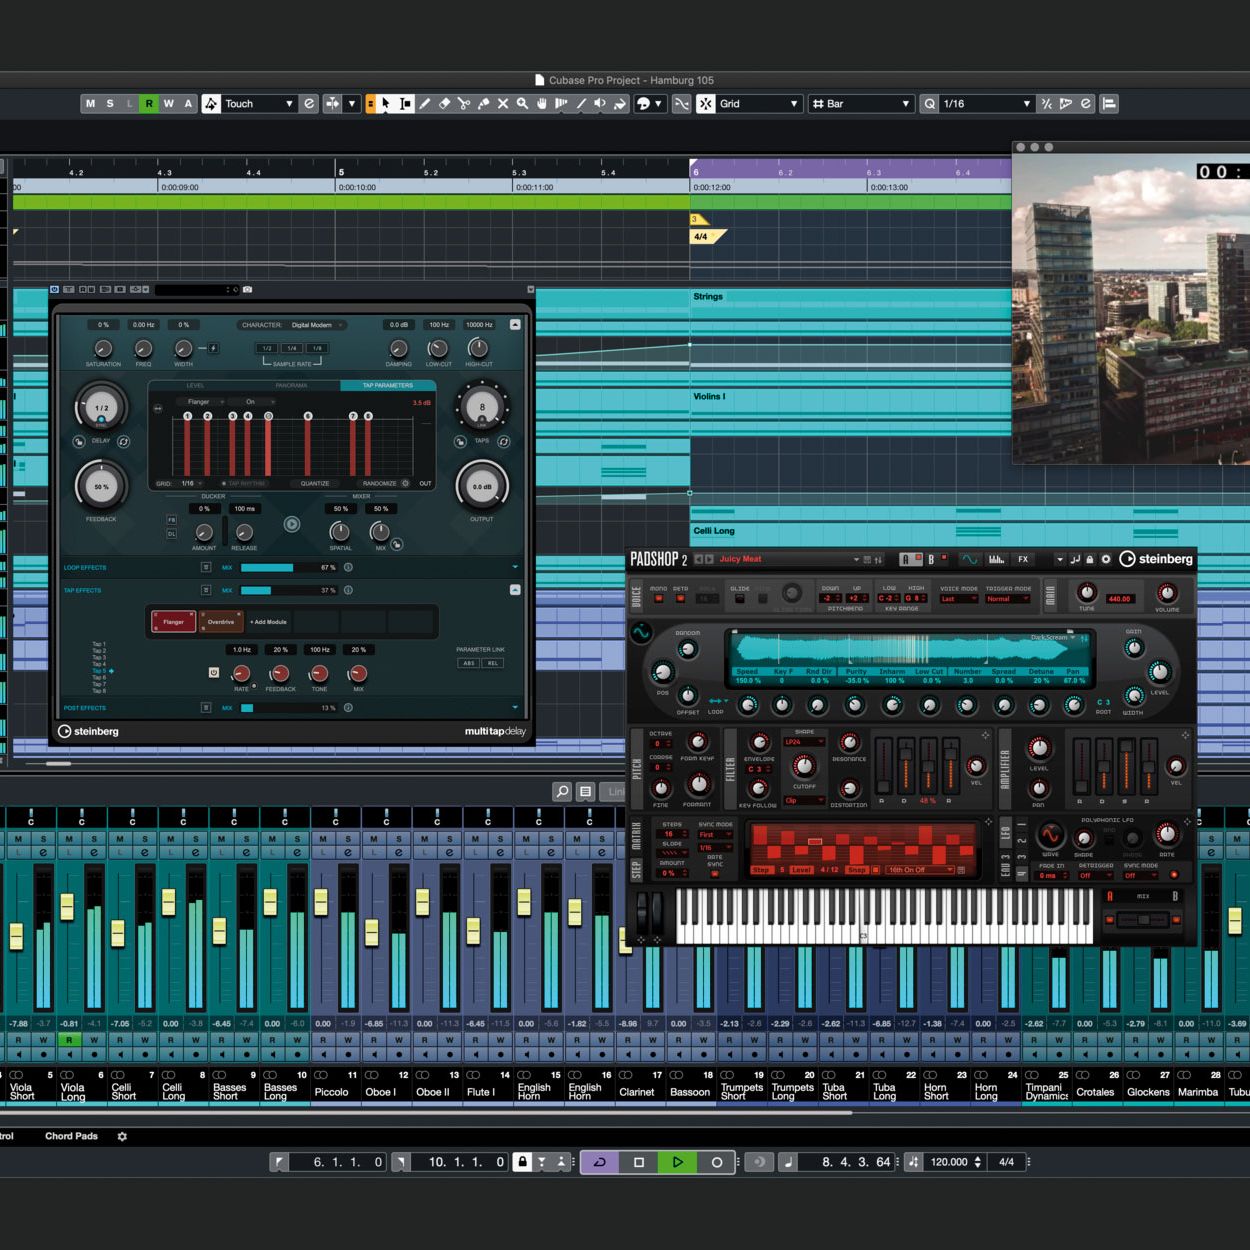Switch to the Level tab in MultiTap Delay
The width and height of the screenshot is (1250, 1250).
[195, 385]
